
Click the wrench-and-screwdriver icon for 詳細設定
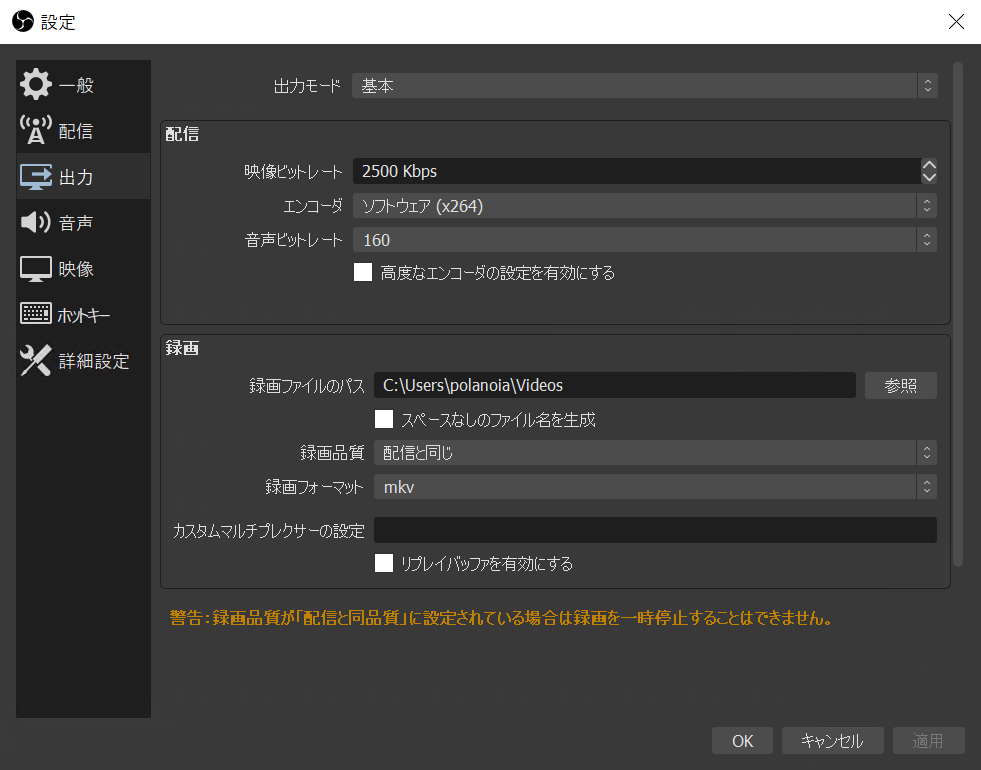36,360
